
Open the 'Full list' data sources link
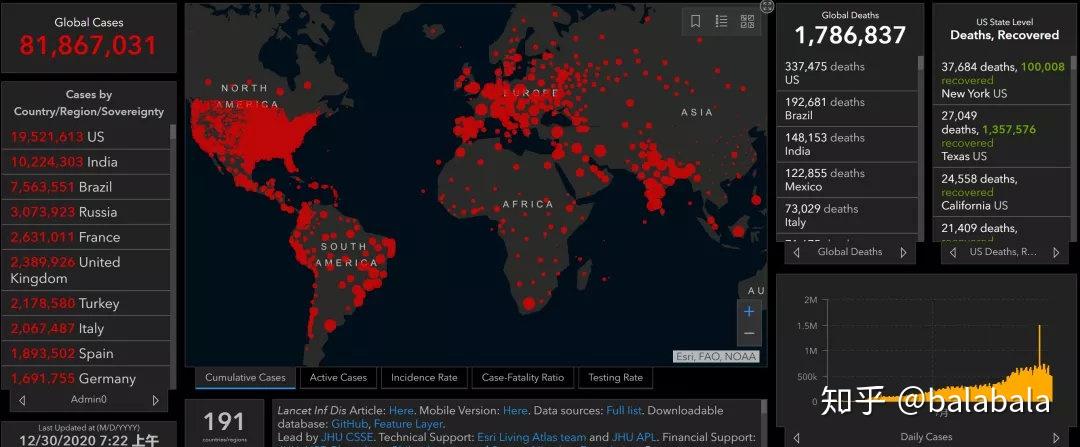[624, 410]
